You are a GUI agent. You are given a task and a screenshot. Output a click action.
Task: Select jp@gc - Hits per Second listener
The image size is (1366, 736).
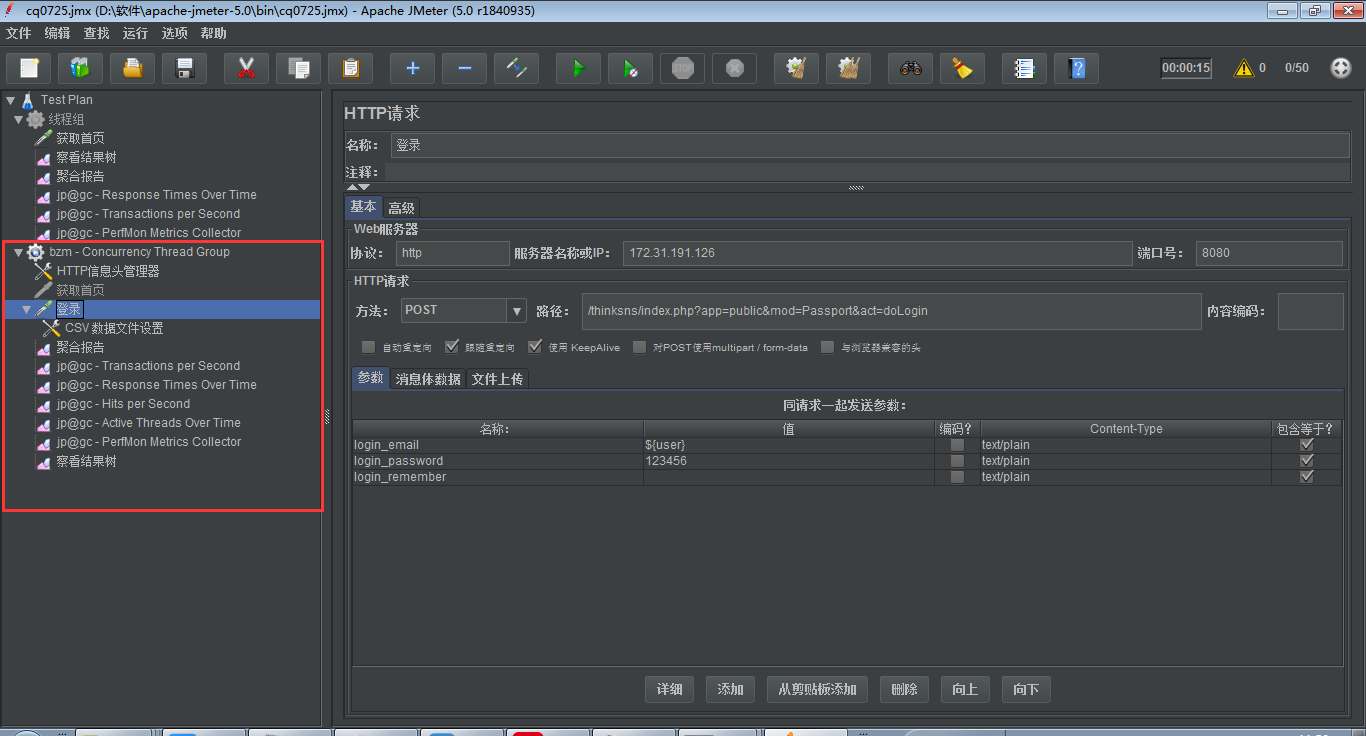click(x=123, y=404)
